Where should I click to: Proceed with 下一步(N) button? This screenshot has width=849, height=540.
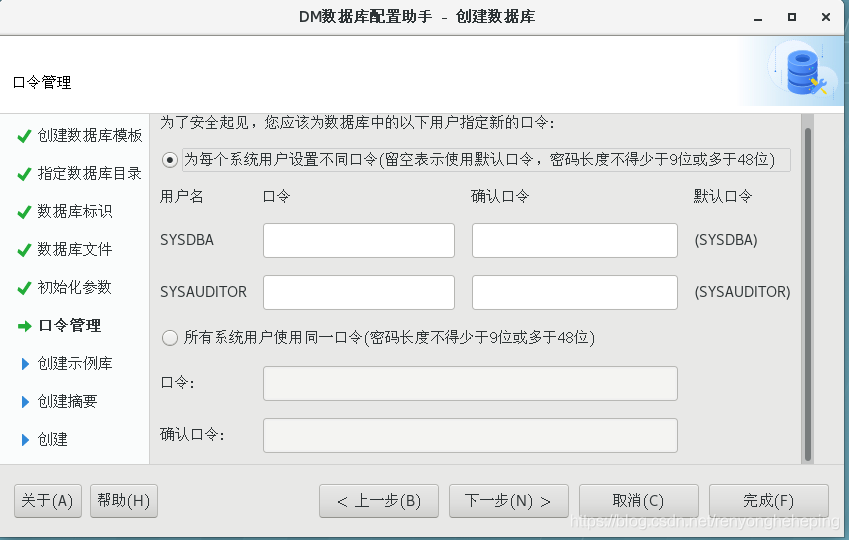(x=508, y=501)
